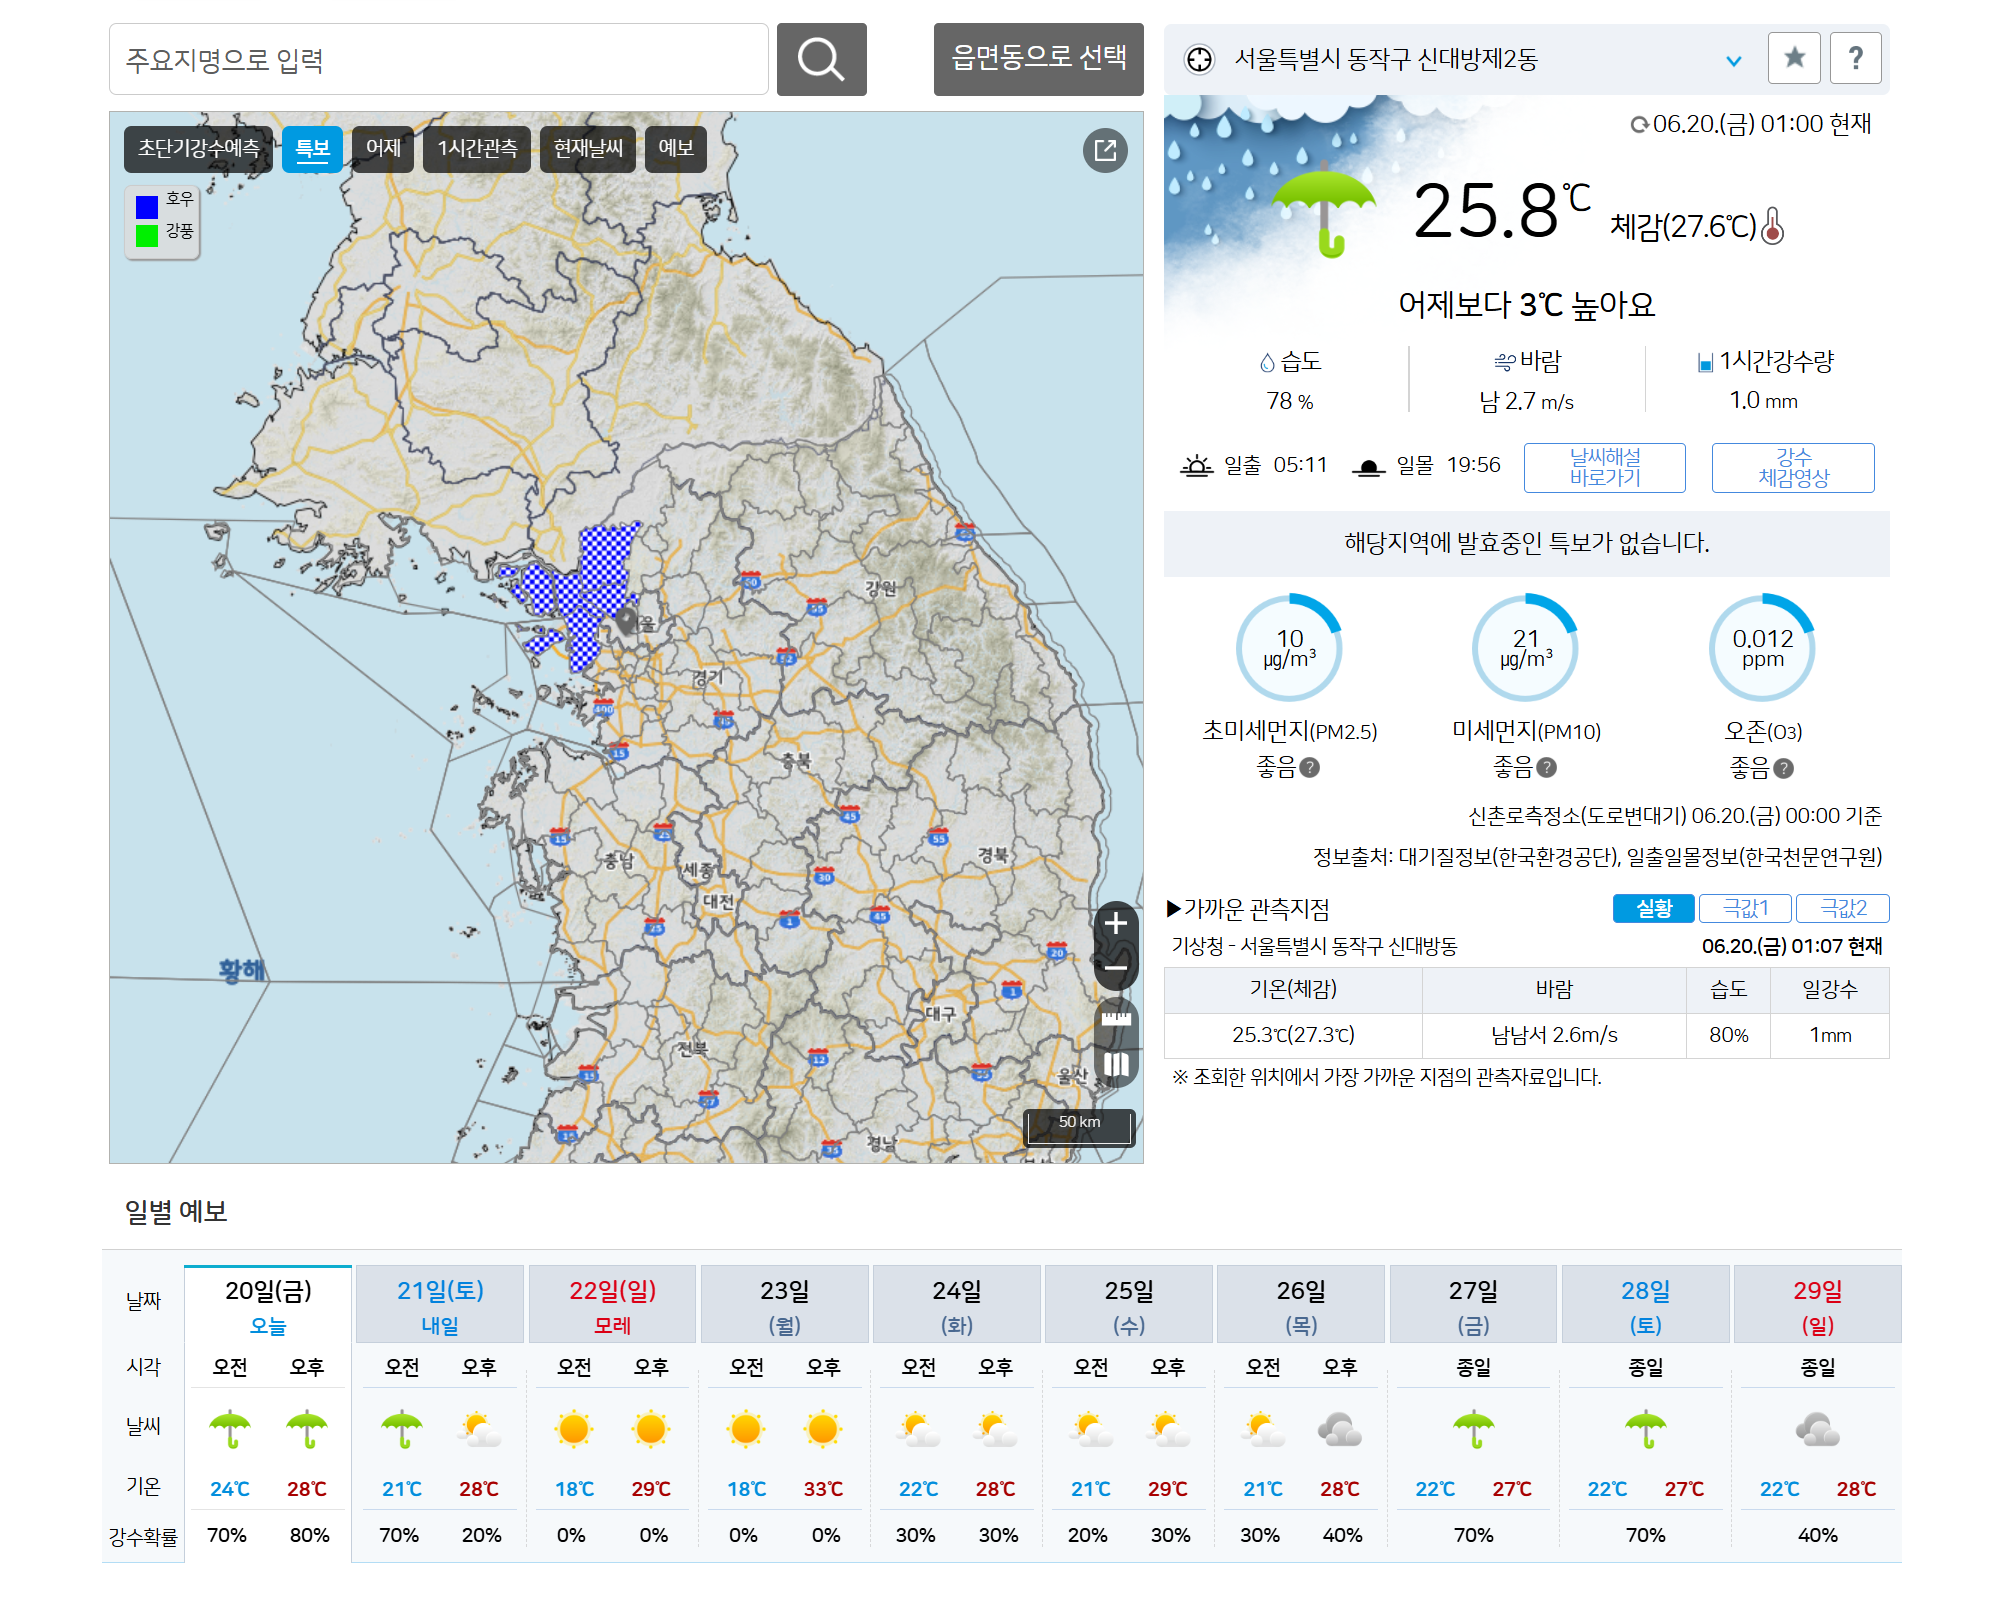Open 날씨해설 바로가기 link
The width and height of the screenshot is (1990, 1598).
[1604, 467]
